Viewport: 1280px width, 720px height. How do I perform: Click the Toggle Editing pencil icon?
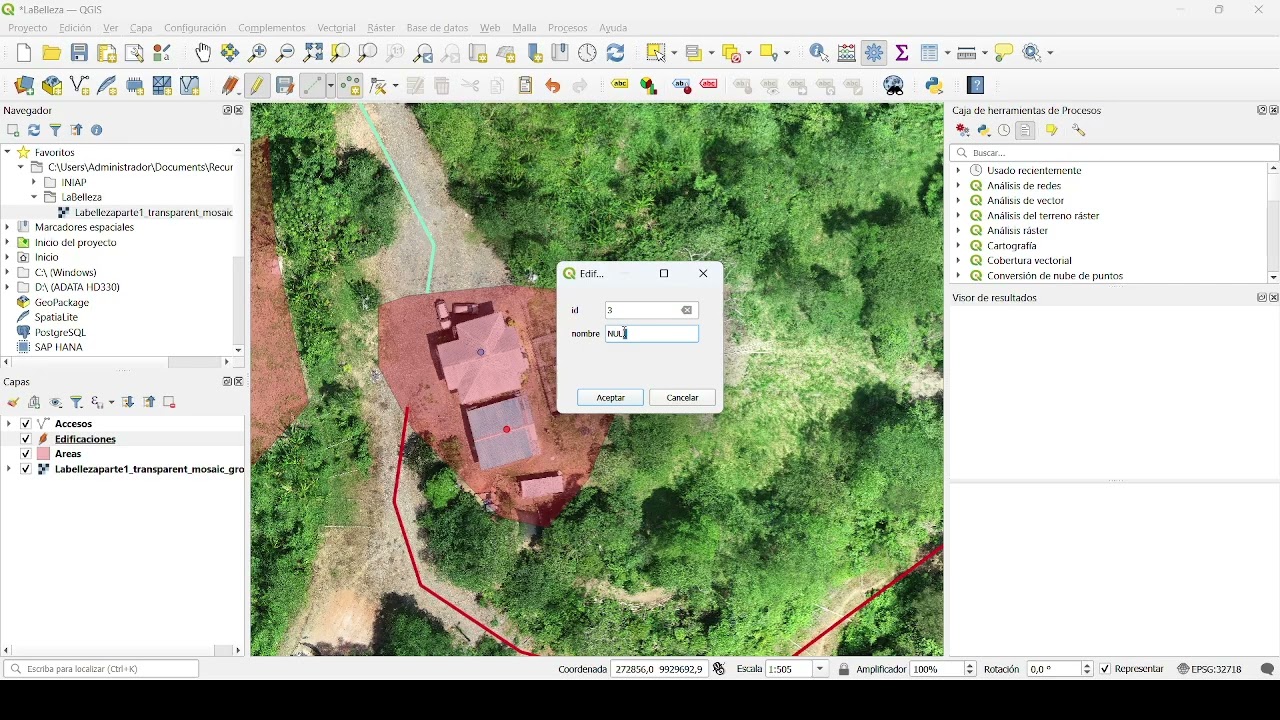tap(258, 87)
